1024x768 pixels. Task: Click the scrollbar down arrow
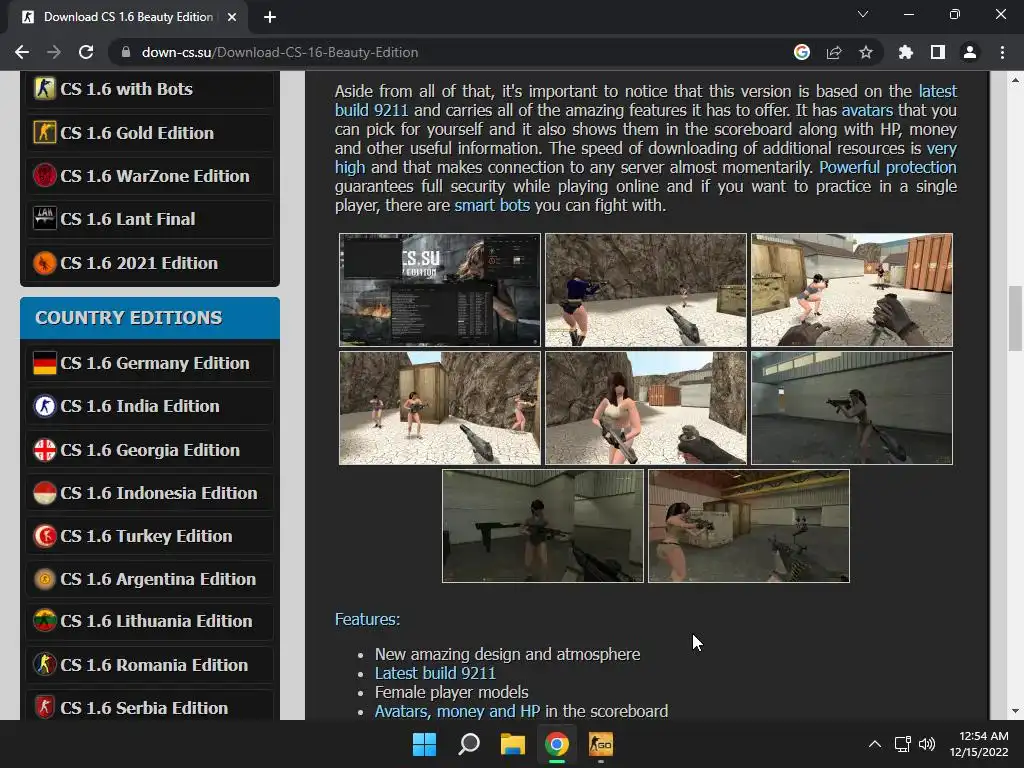click(x=1014, y=711)
